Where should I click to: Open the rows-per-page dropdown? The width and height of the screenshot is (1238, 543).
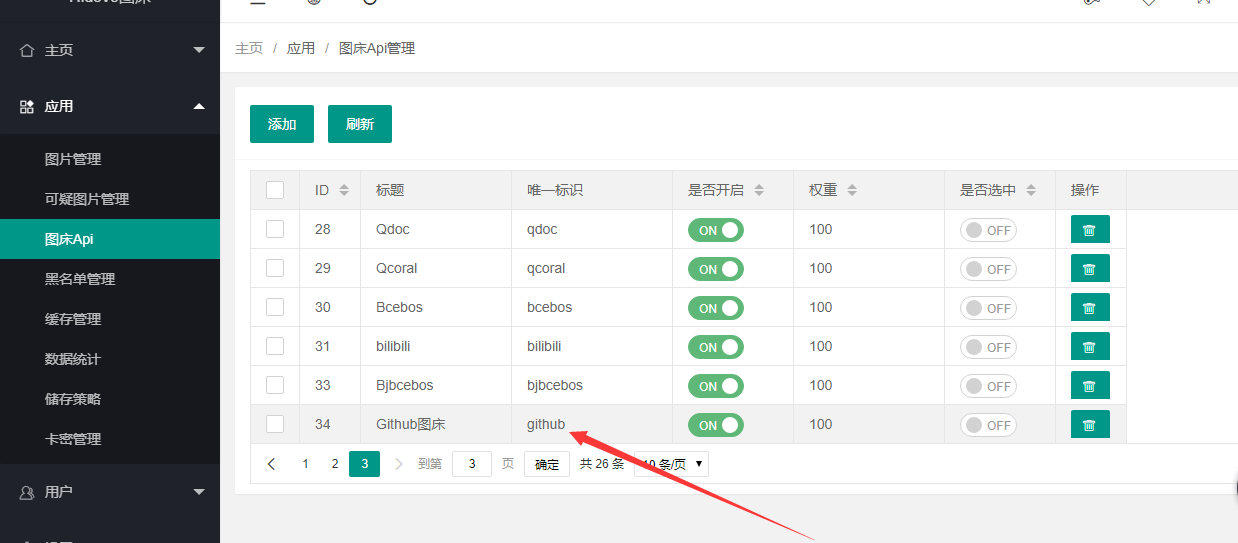click(x=671, y=464)
